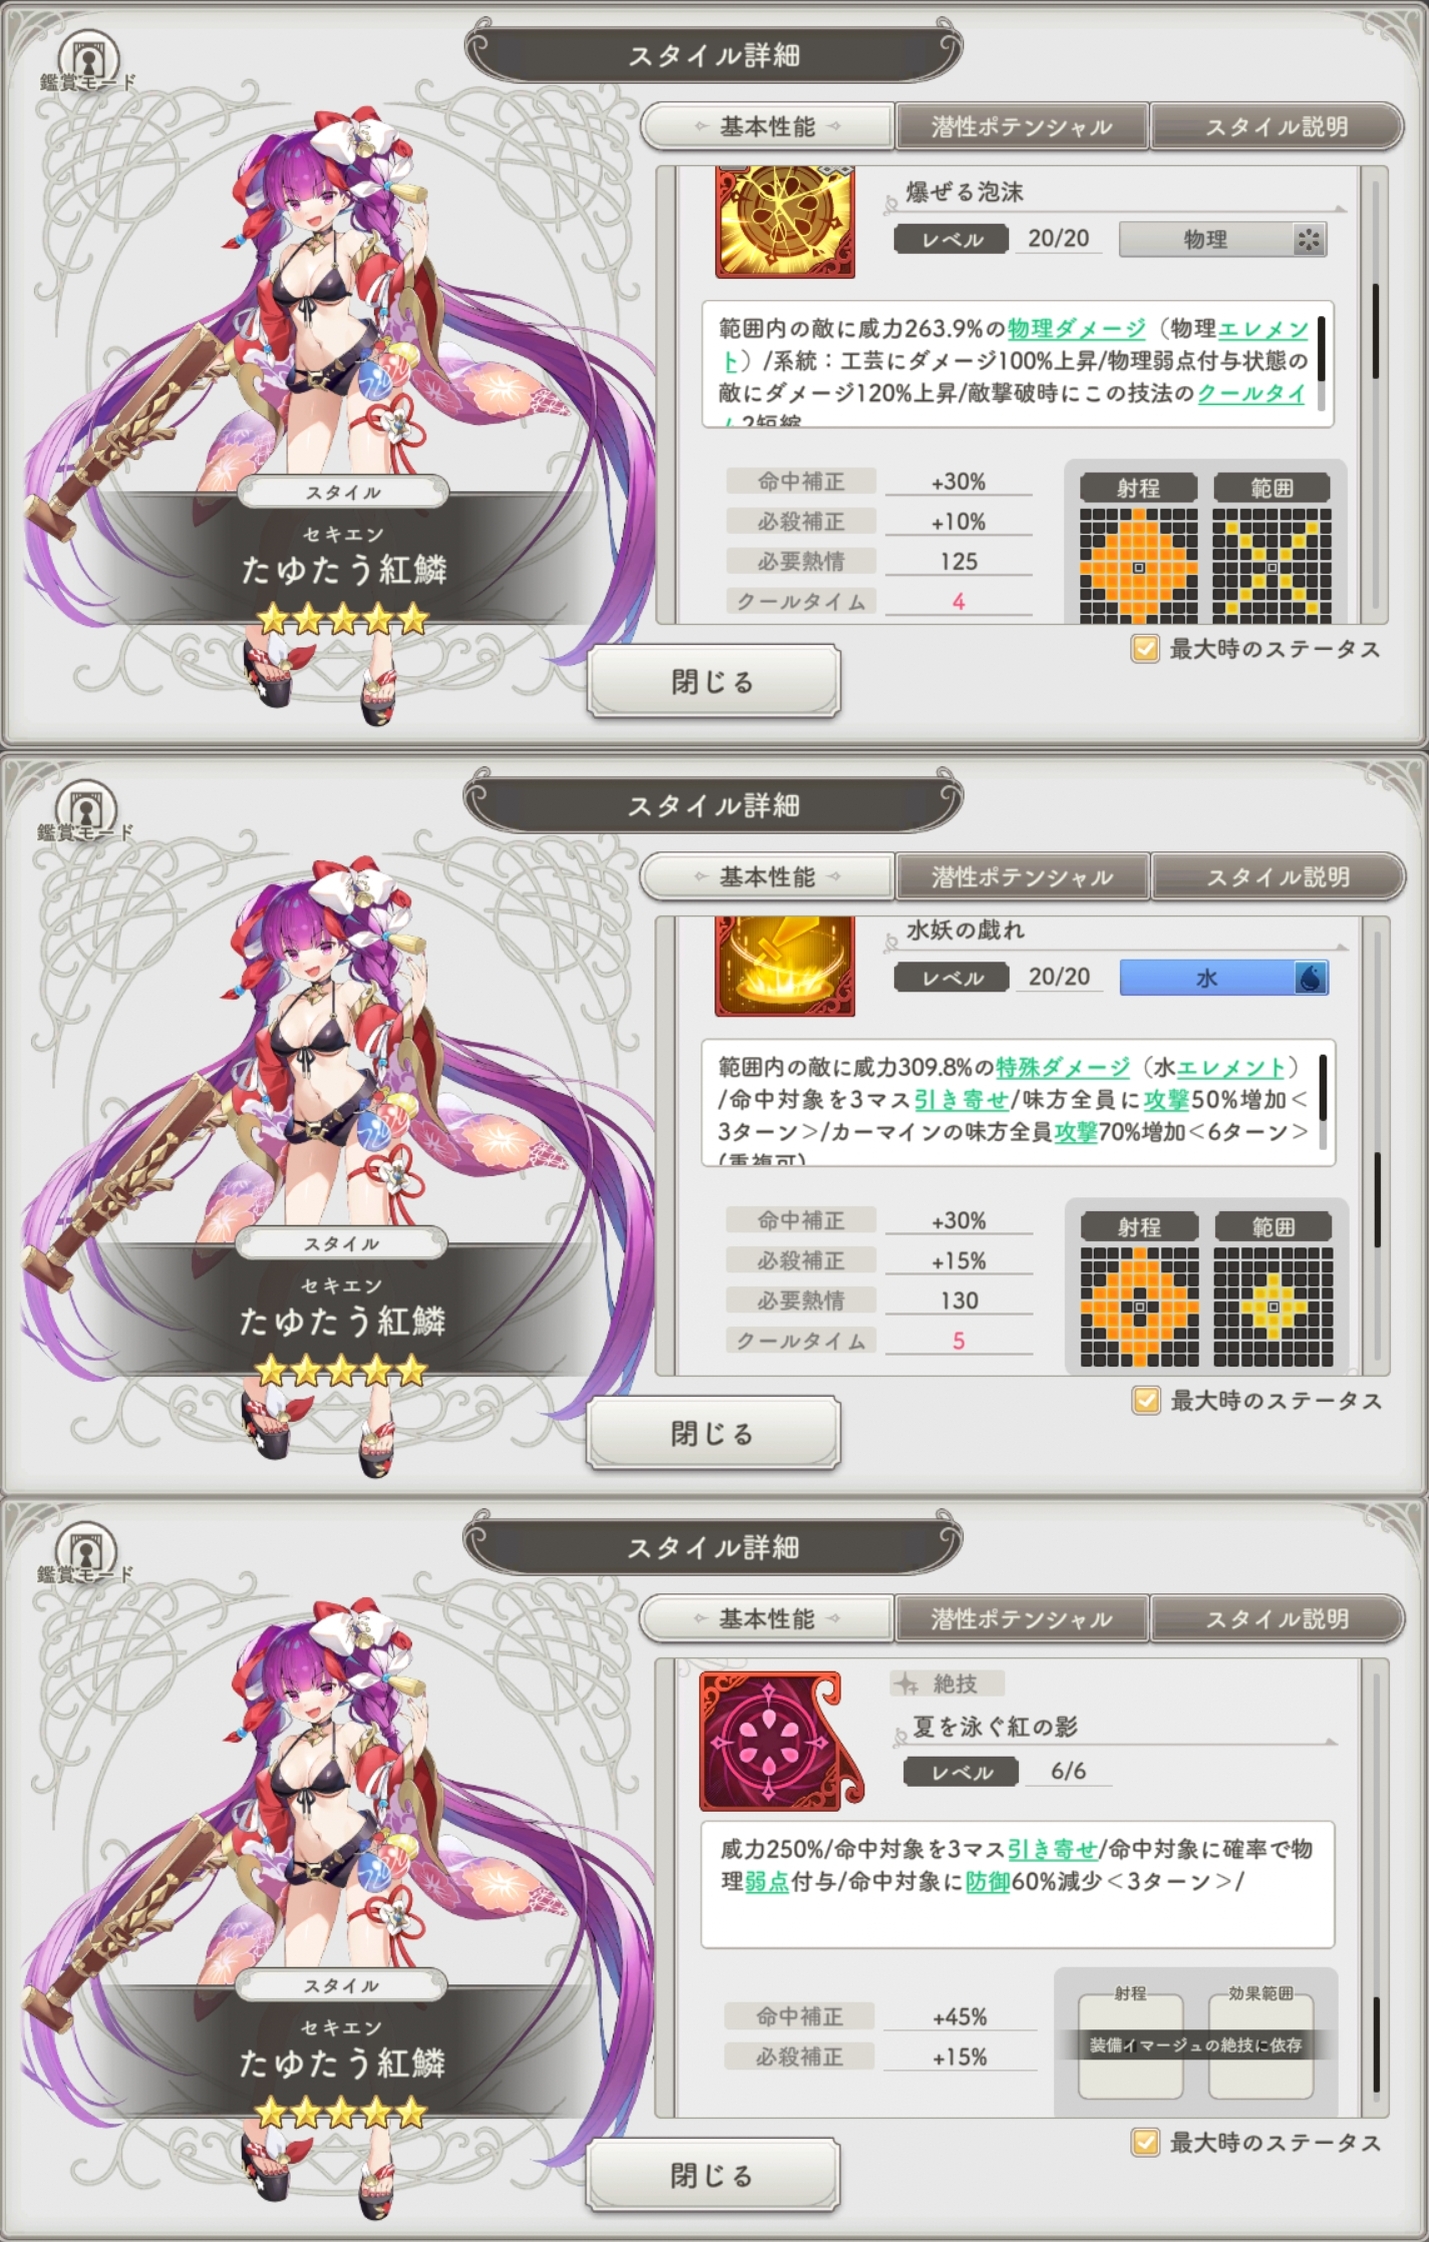Open viewing mode icon in top panel
The image size is (1429, 2242).
[x=88, y=60]
